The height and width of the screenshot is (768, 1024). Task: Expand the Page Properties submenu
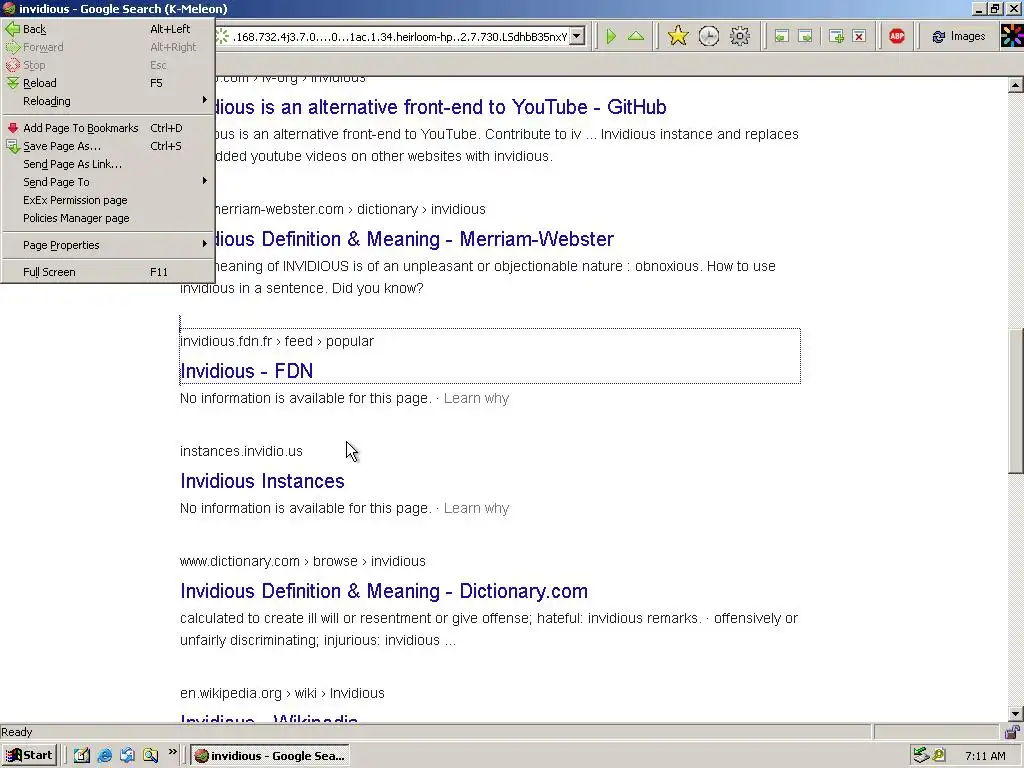[x=108, y=245]
